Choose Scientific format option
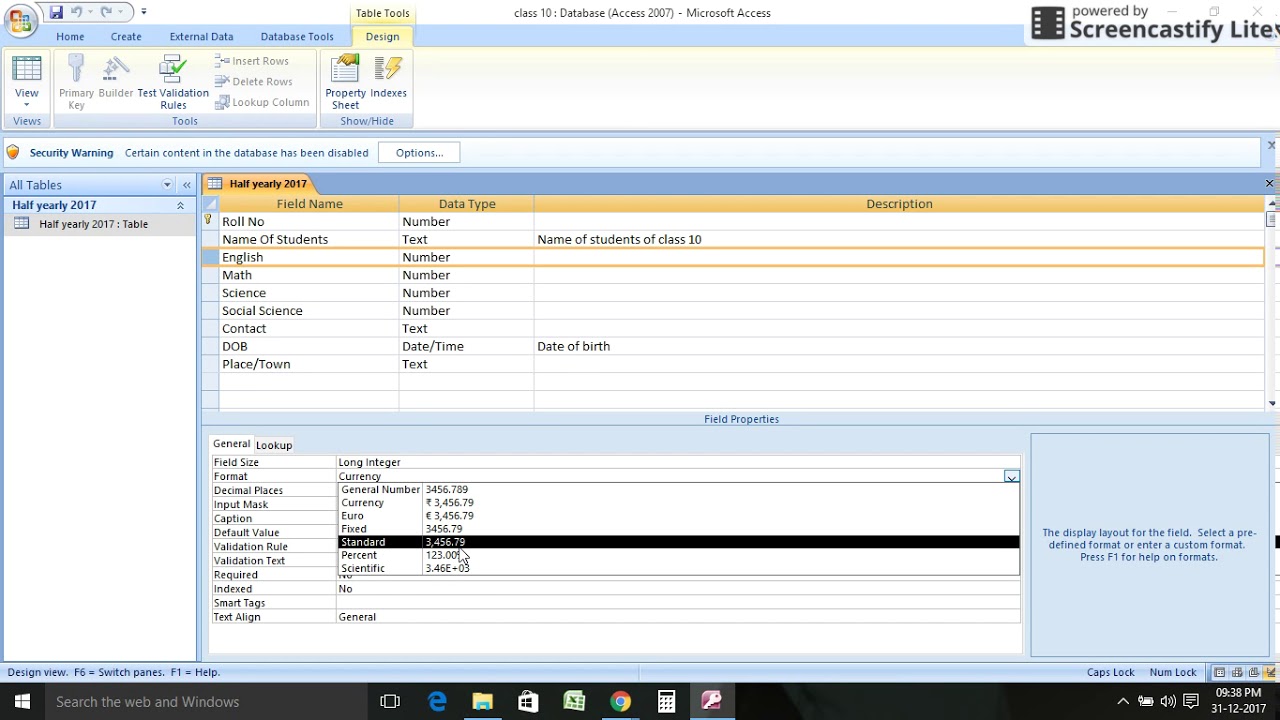 coord(678,568)
